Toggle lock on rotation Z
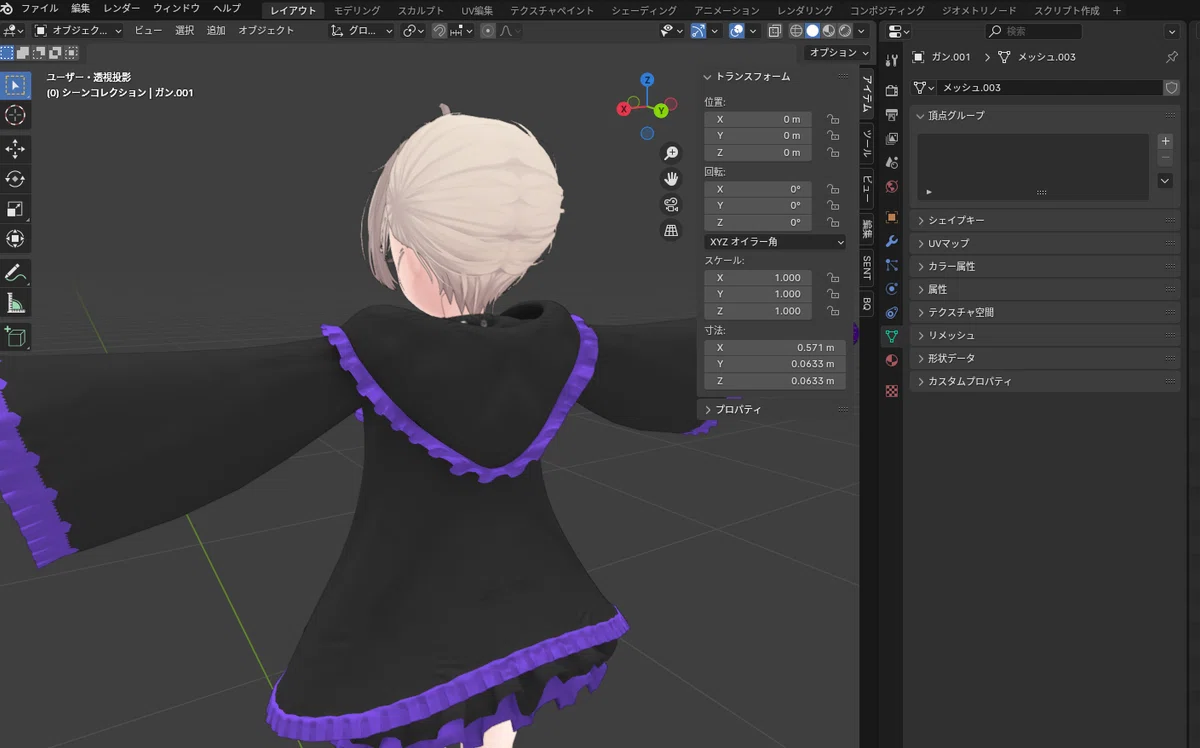Image resolution: width=1200 pixels, height=748 pixels. (x=832, y=222)
